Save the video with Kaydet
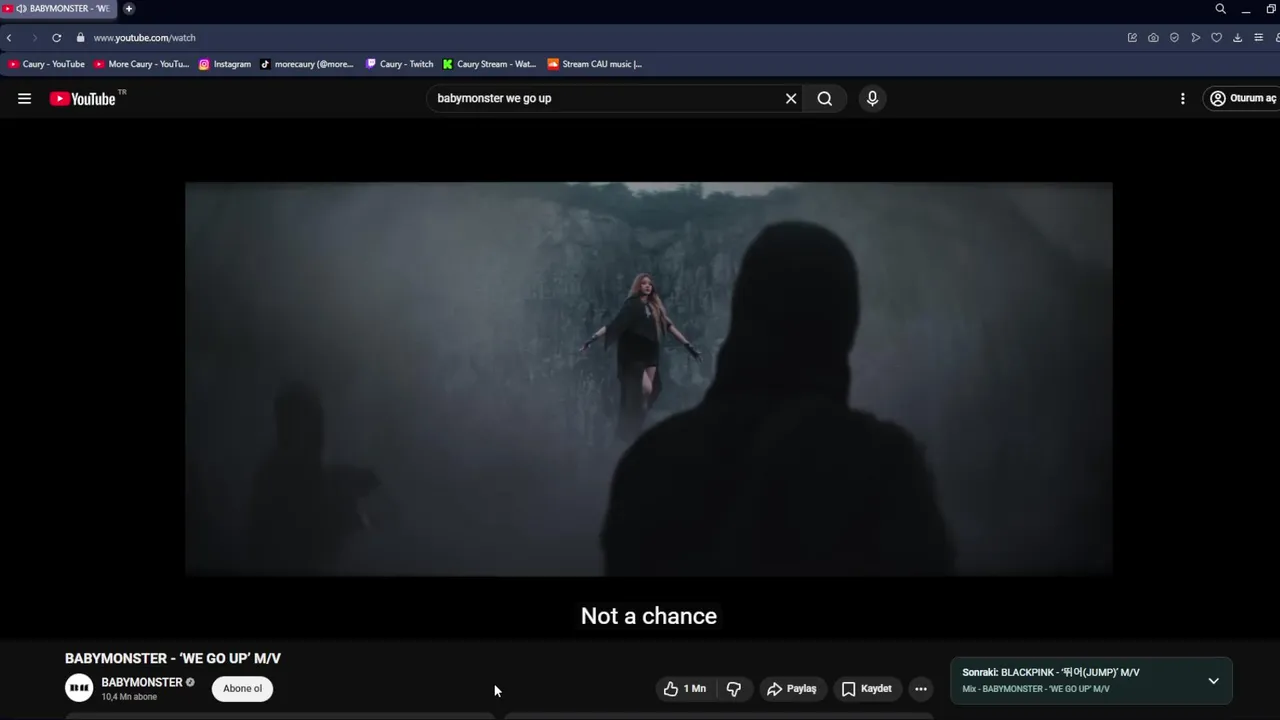This screenshot has width=1280, height=720. click(866, 688)
